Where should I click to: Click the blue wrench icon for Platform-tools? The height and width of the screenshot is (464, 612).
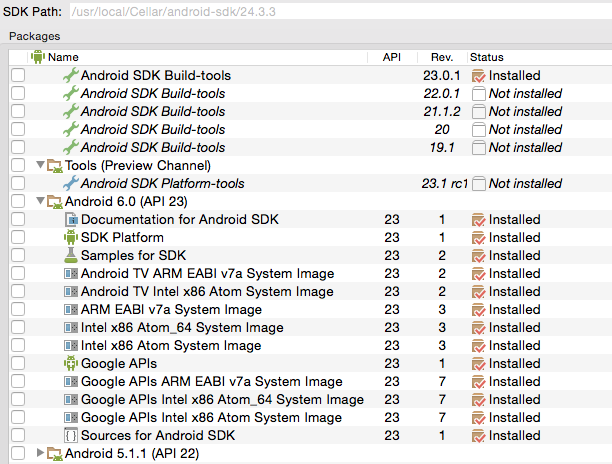(71, 183)
